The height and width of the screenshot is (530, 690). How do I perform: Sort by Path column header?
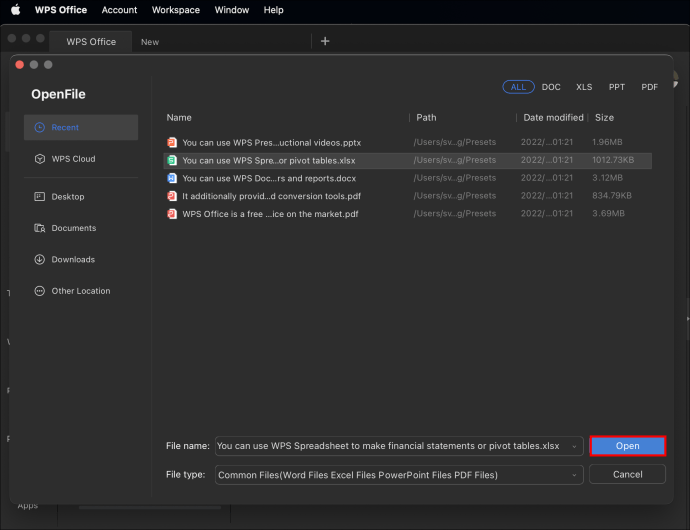(426, 118)
